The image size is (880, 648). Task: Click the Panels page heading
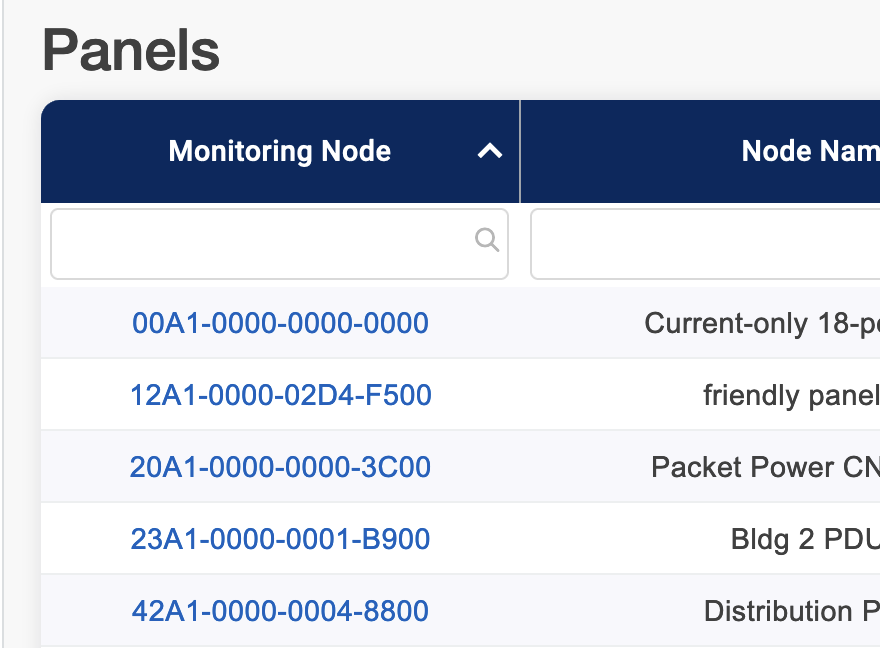pyautogui.click(x=131, y=50)
